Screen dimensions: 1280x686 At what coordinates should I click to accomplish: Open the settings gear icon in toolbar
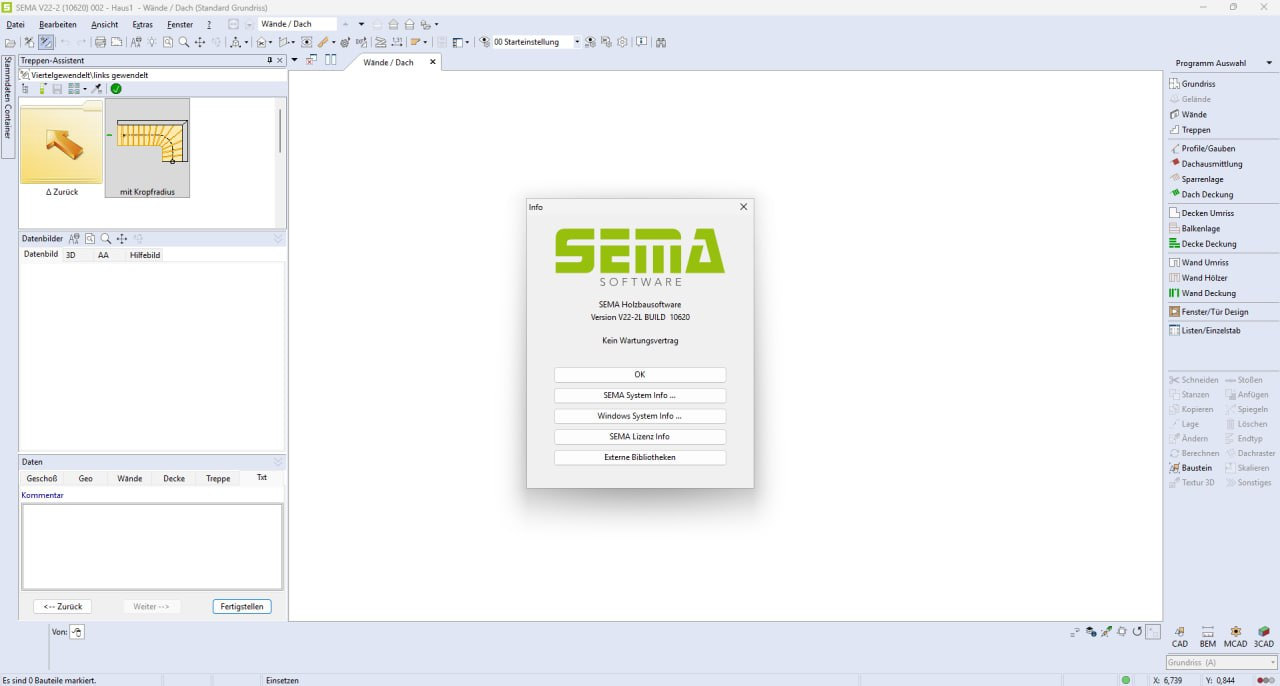click(622, 42)
